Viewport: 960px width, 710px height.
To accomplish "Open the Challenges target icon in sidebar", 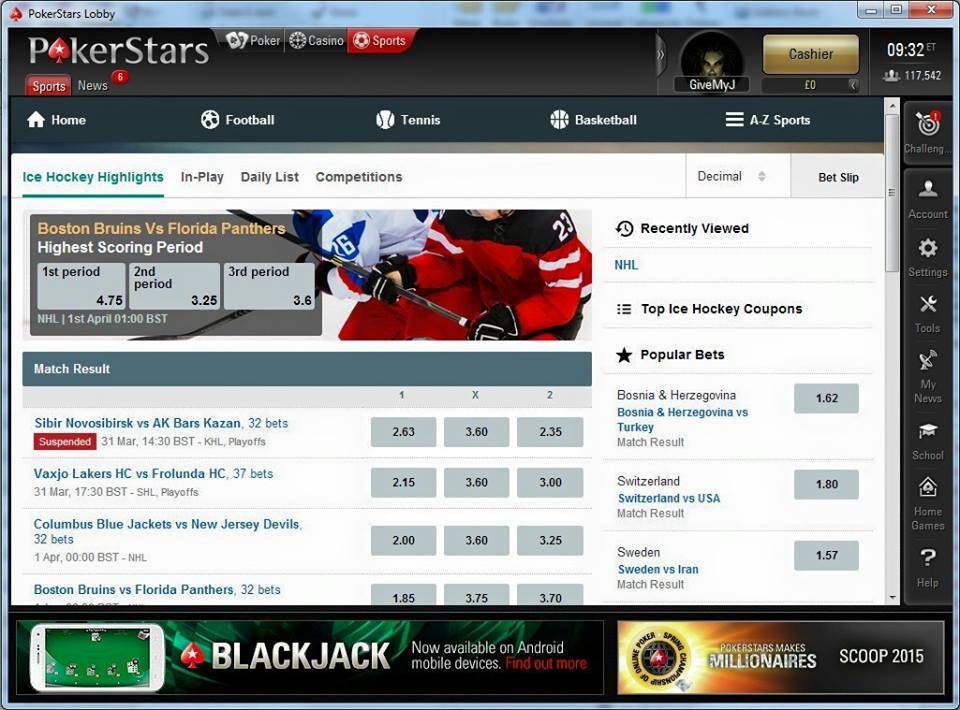I will click(927, 125).
